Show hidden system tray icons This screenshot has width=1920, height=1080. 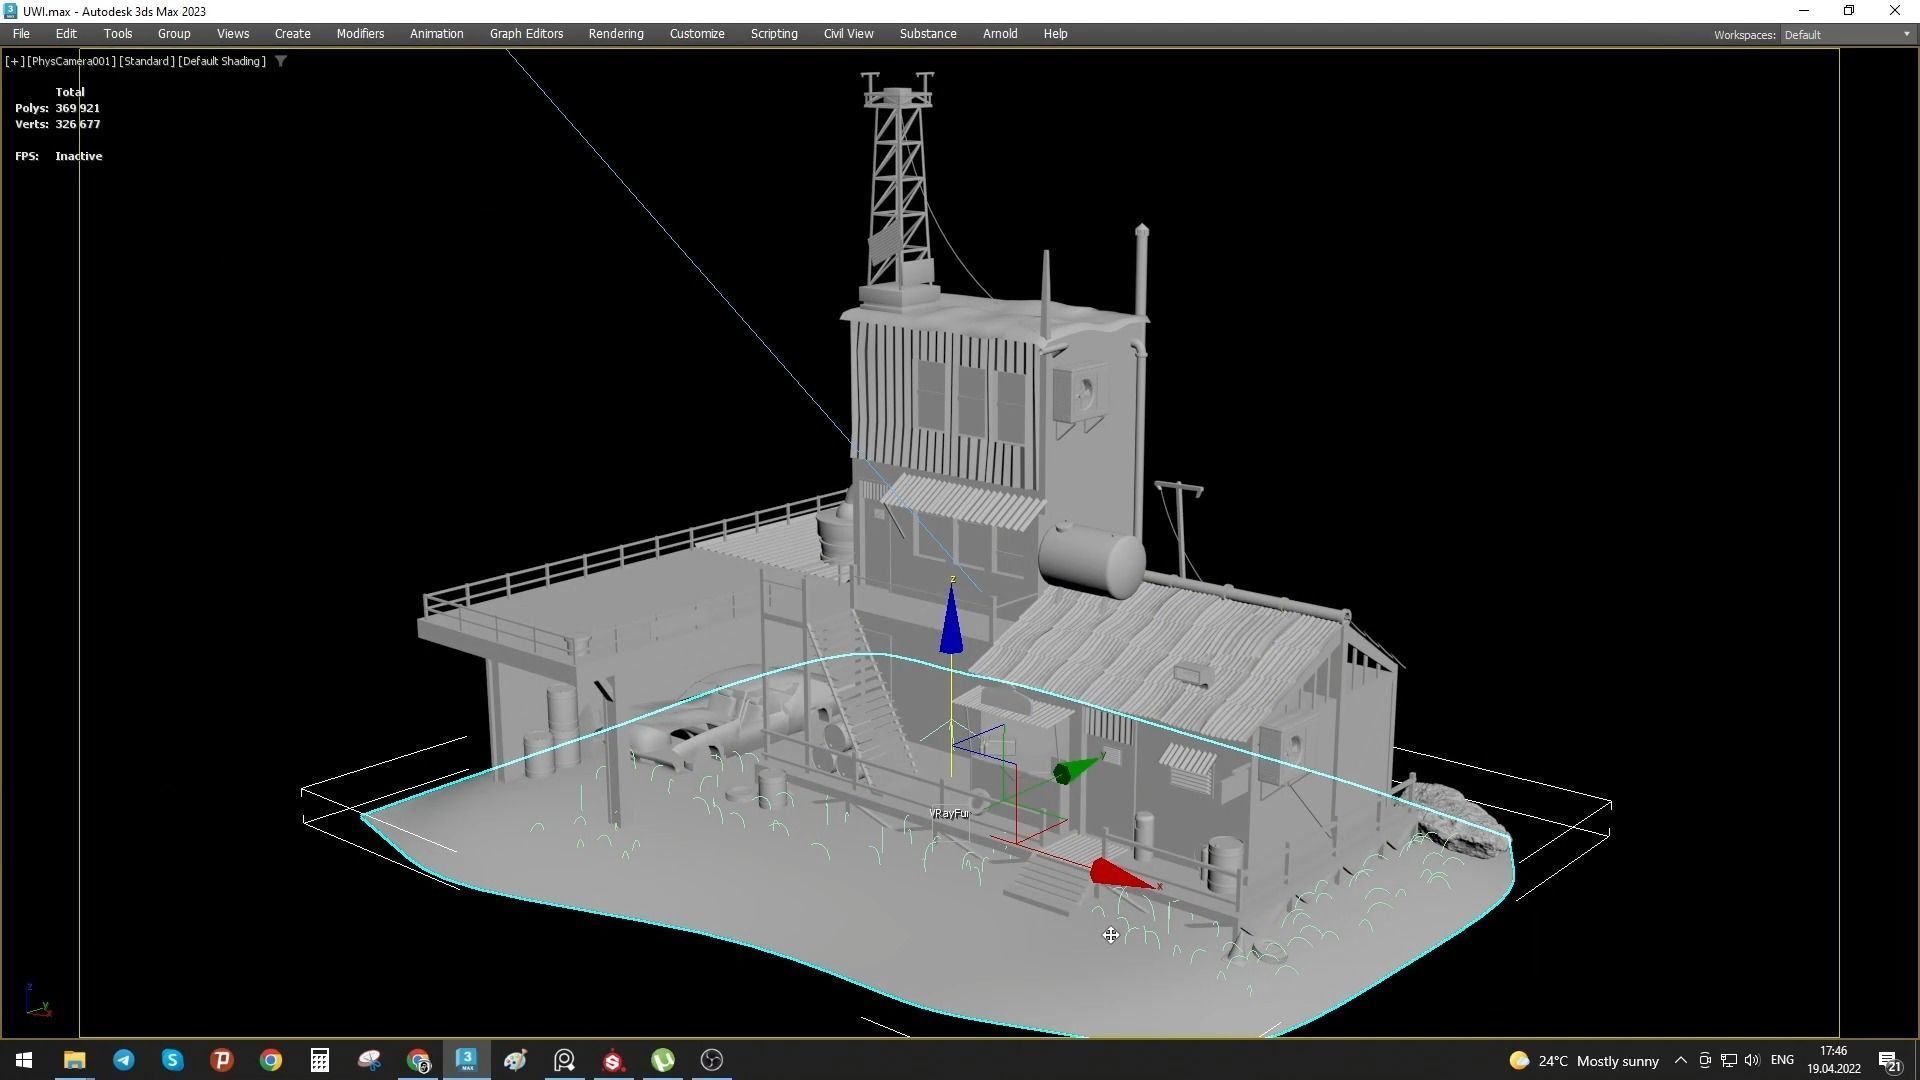point(1681,1060)
